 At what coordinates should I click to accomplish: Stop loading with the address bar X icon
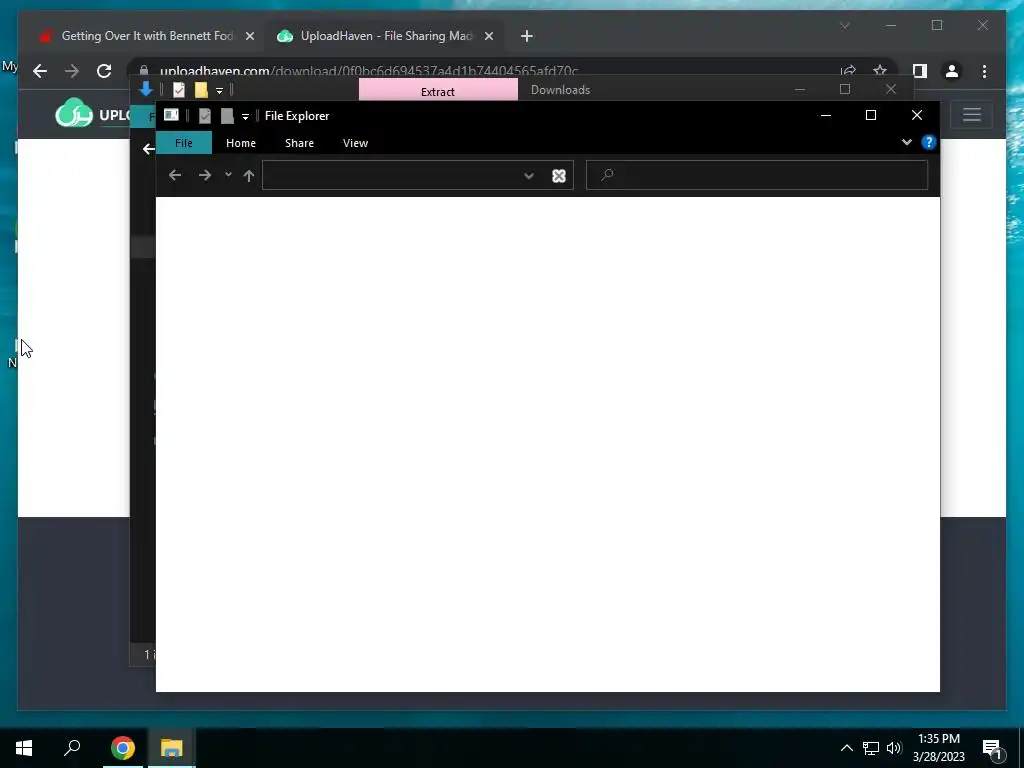[559, 176]
